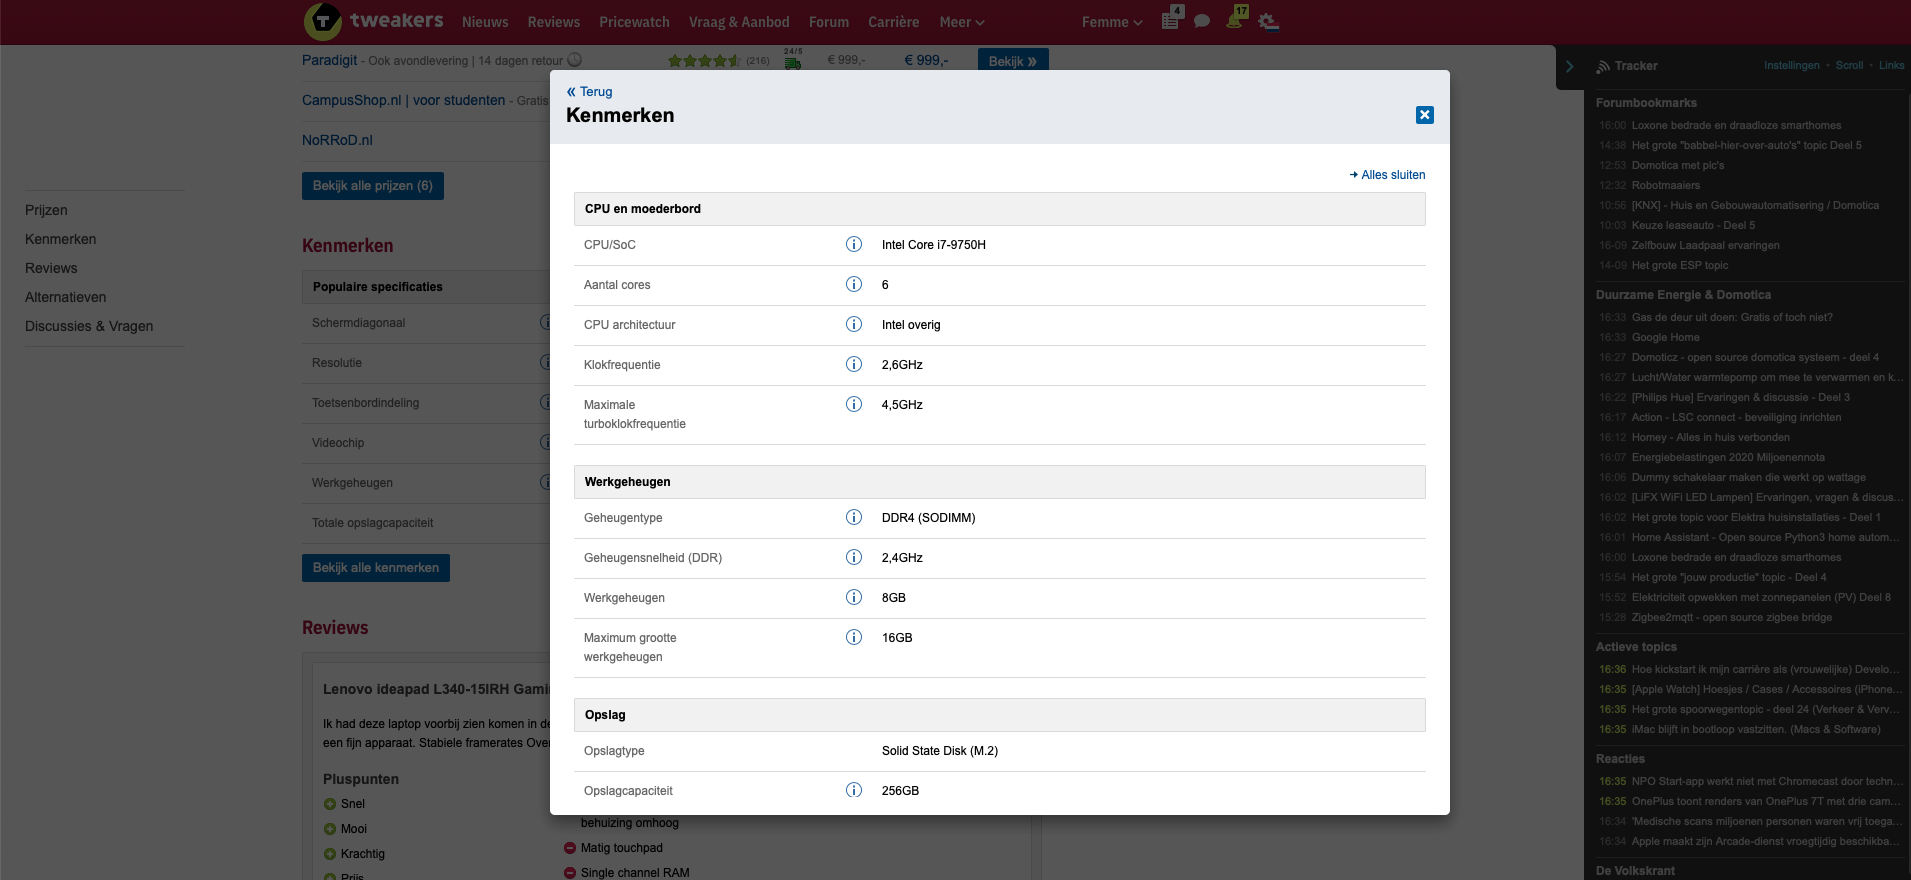The width and height of the screenshot is (1911, 880).
Task: Open the Nieuws menu item
Action: [485, 22]
